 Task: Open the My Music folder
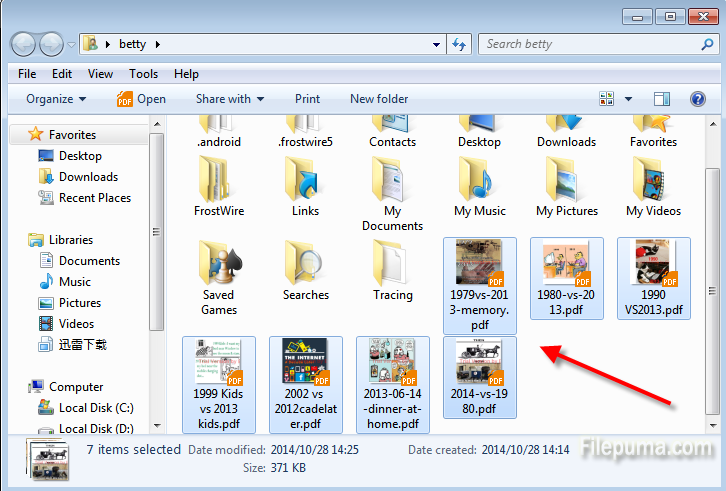click(x=479, y=180)
